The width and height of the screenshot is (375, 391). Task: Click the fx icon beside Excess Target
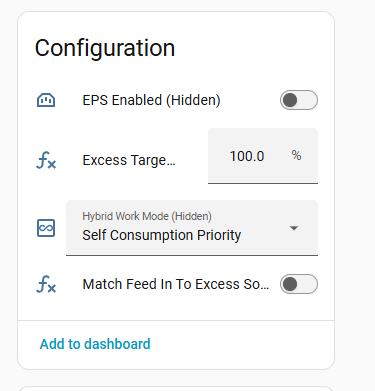click(46, 160)
